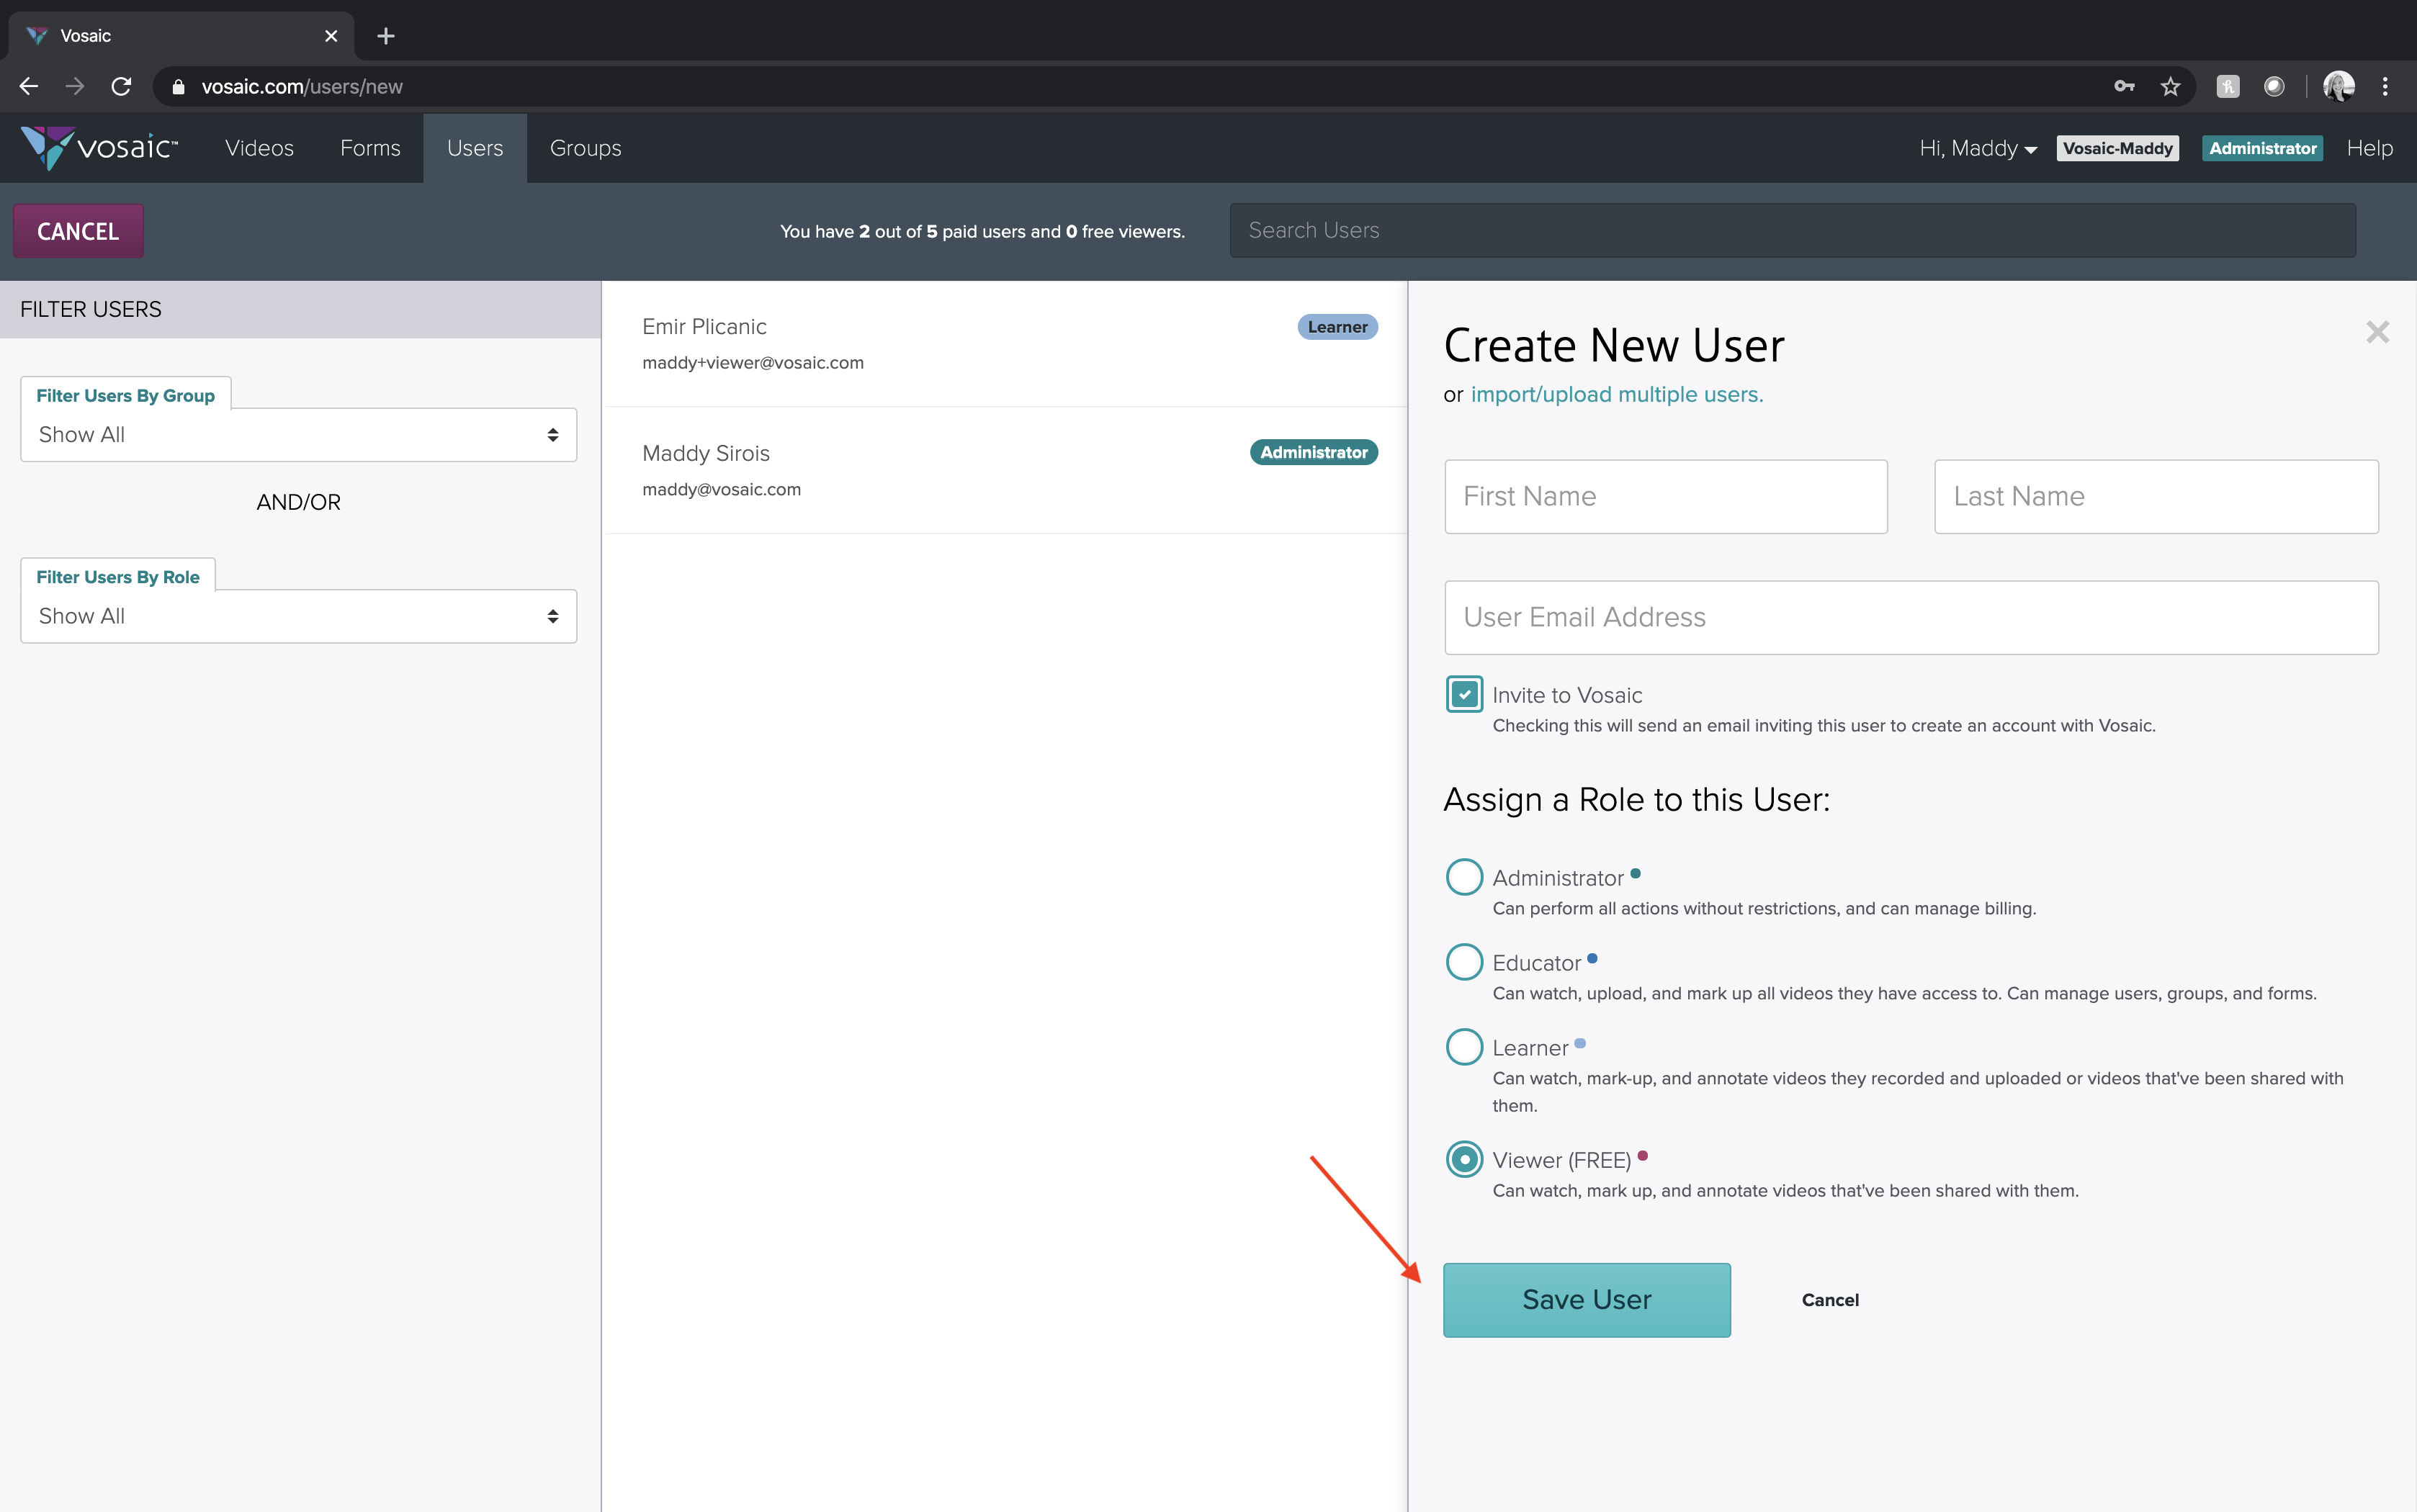Viewport: 2417px width, 1512px height.
Task: Open Filter Users By Group dropdown
Action: click(x=298, y=435)
